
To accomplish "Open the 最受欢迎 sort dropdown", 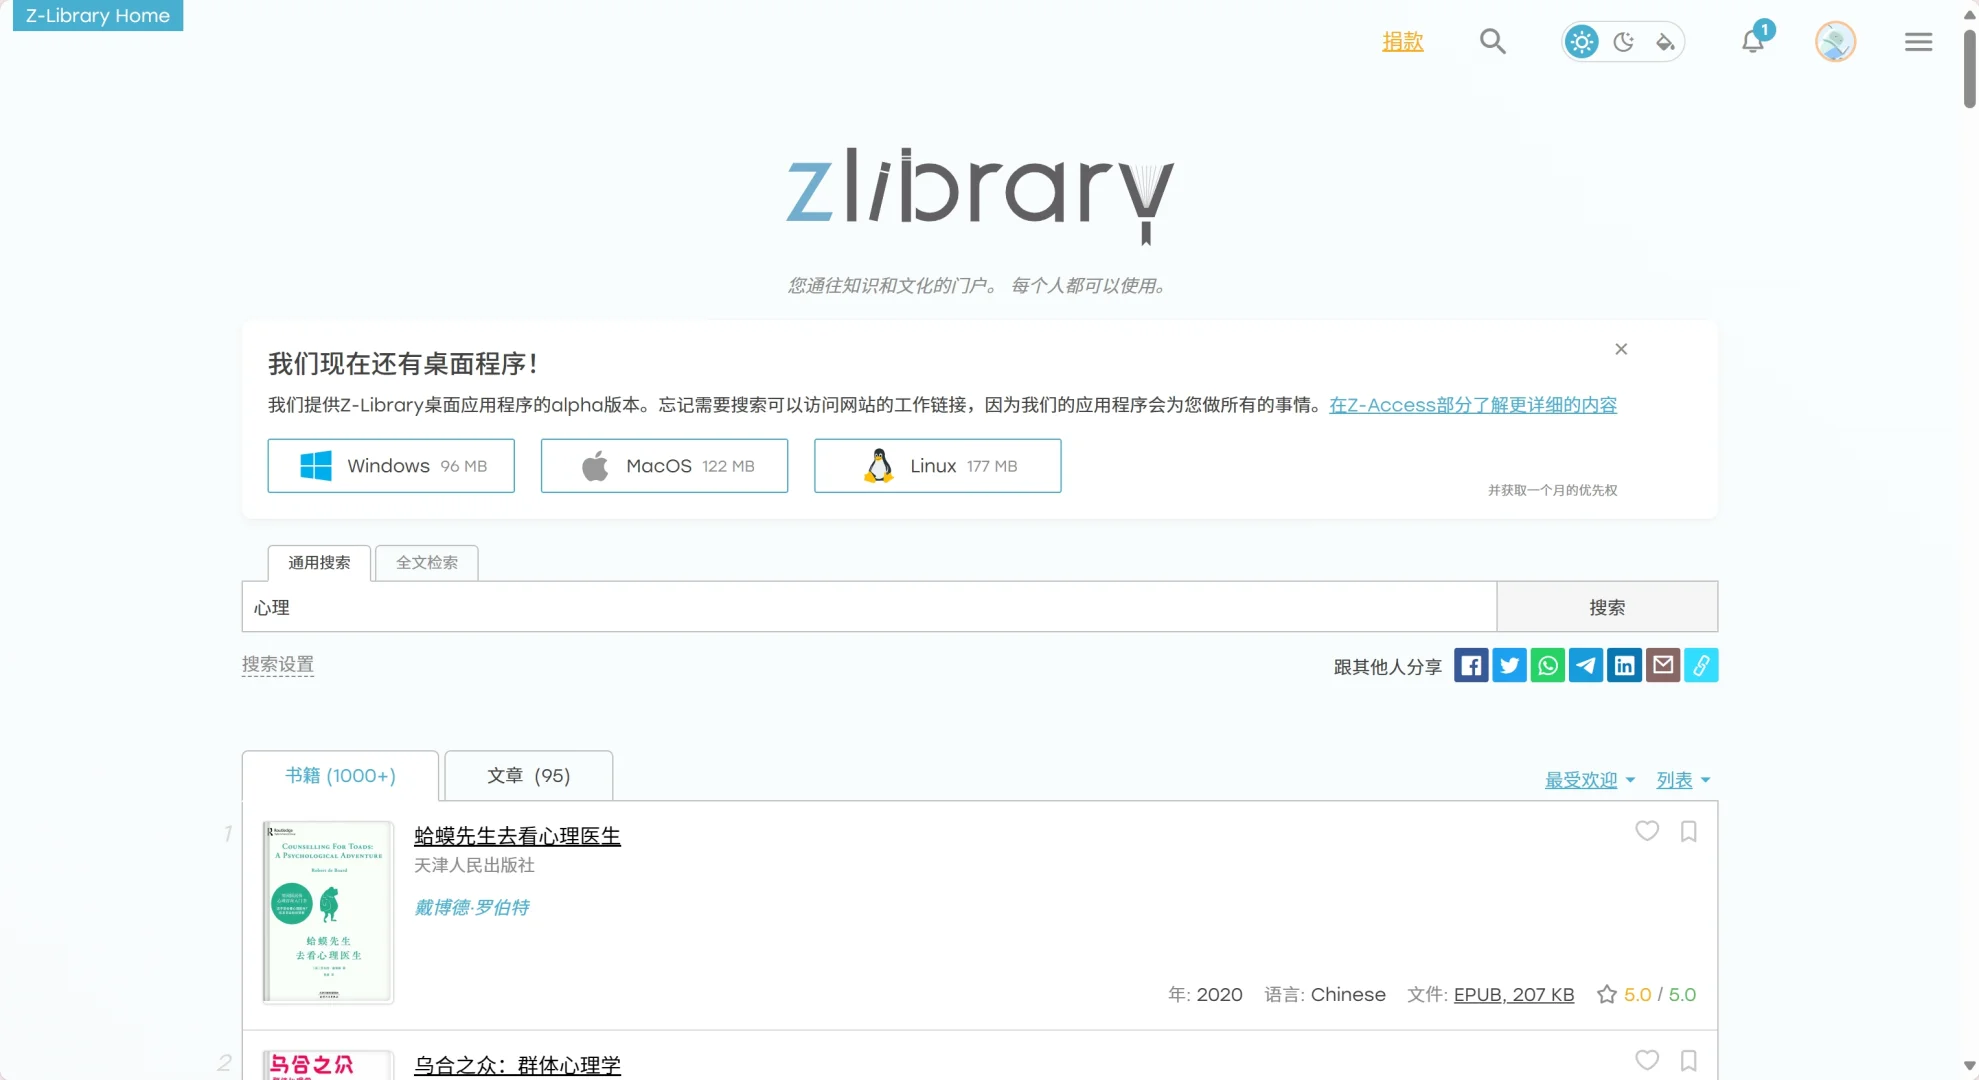I will point(1590,780).
